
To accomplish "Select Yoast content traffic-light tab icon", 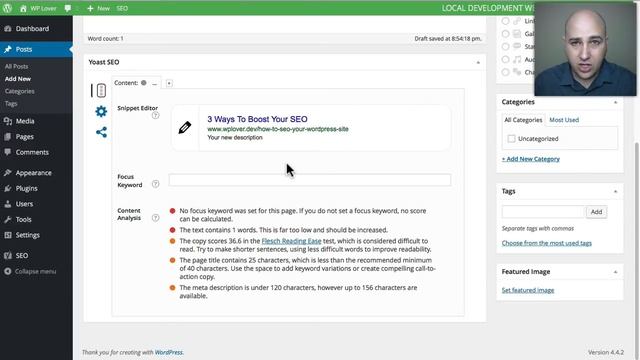I will point(101,91).
